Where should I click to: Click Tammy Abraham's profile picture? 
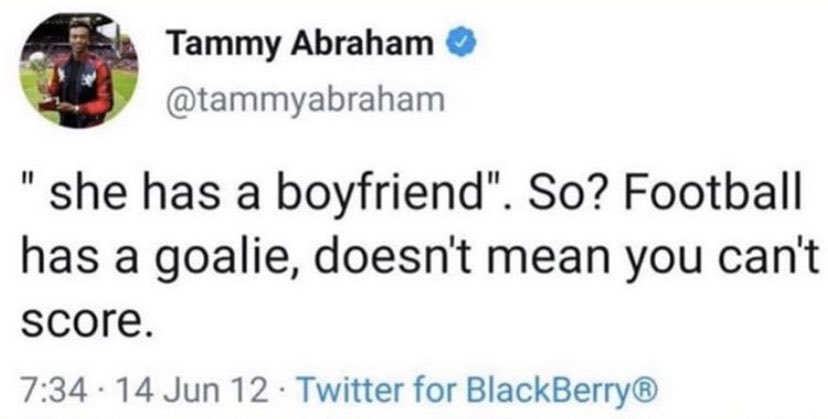pyautogui.click(x=80, y=74)
